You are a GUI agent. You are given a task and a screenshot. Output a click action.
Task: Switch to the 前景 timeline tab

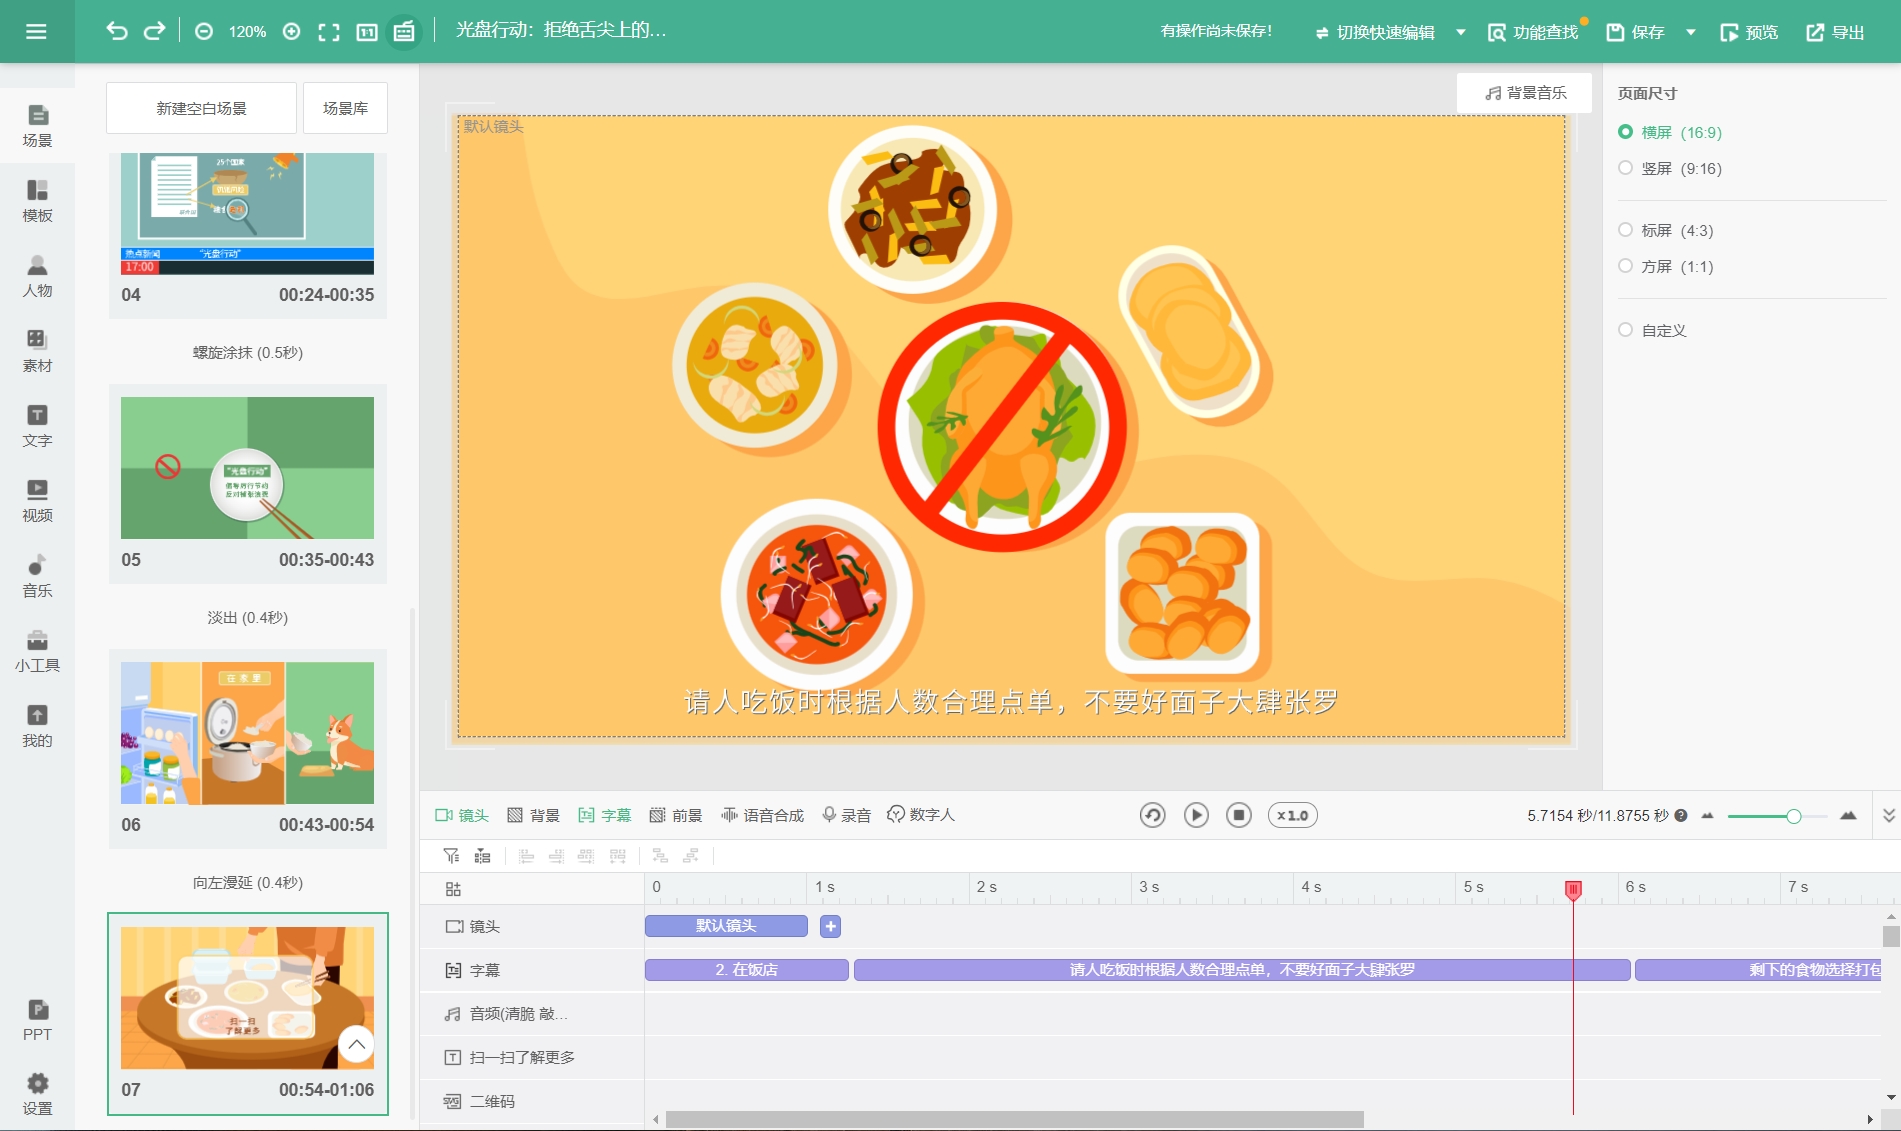[x=676, y=816]
